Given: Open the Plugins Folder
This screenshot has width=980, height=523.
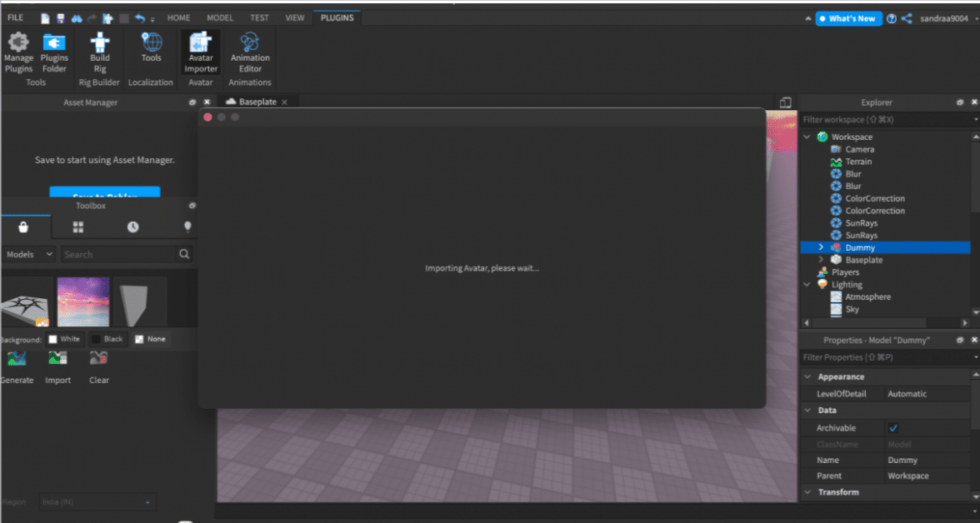Looking at the screenshot, I should pyautogui.click(x=54, y=53).
